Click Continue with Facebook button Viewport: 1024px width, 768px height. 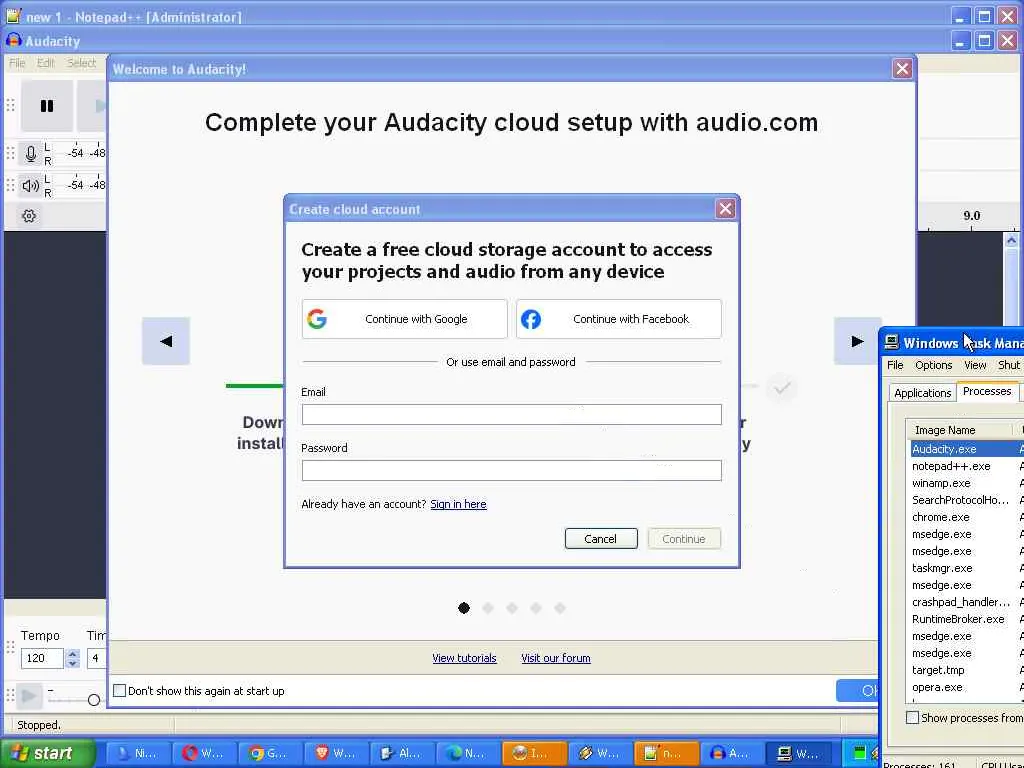618,319
